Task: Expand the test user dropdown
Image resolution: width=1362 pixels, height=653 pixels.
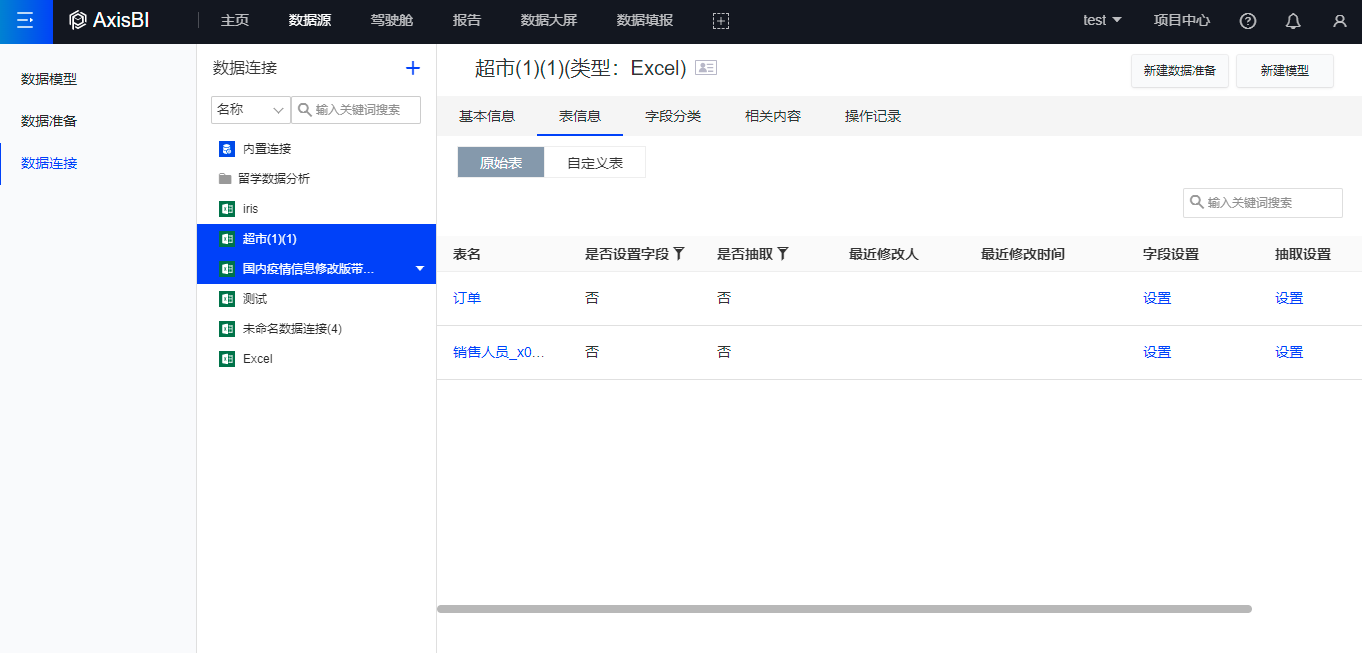Action: [1103, 21]
